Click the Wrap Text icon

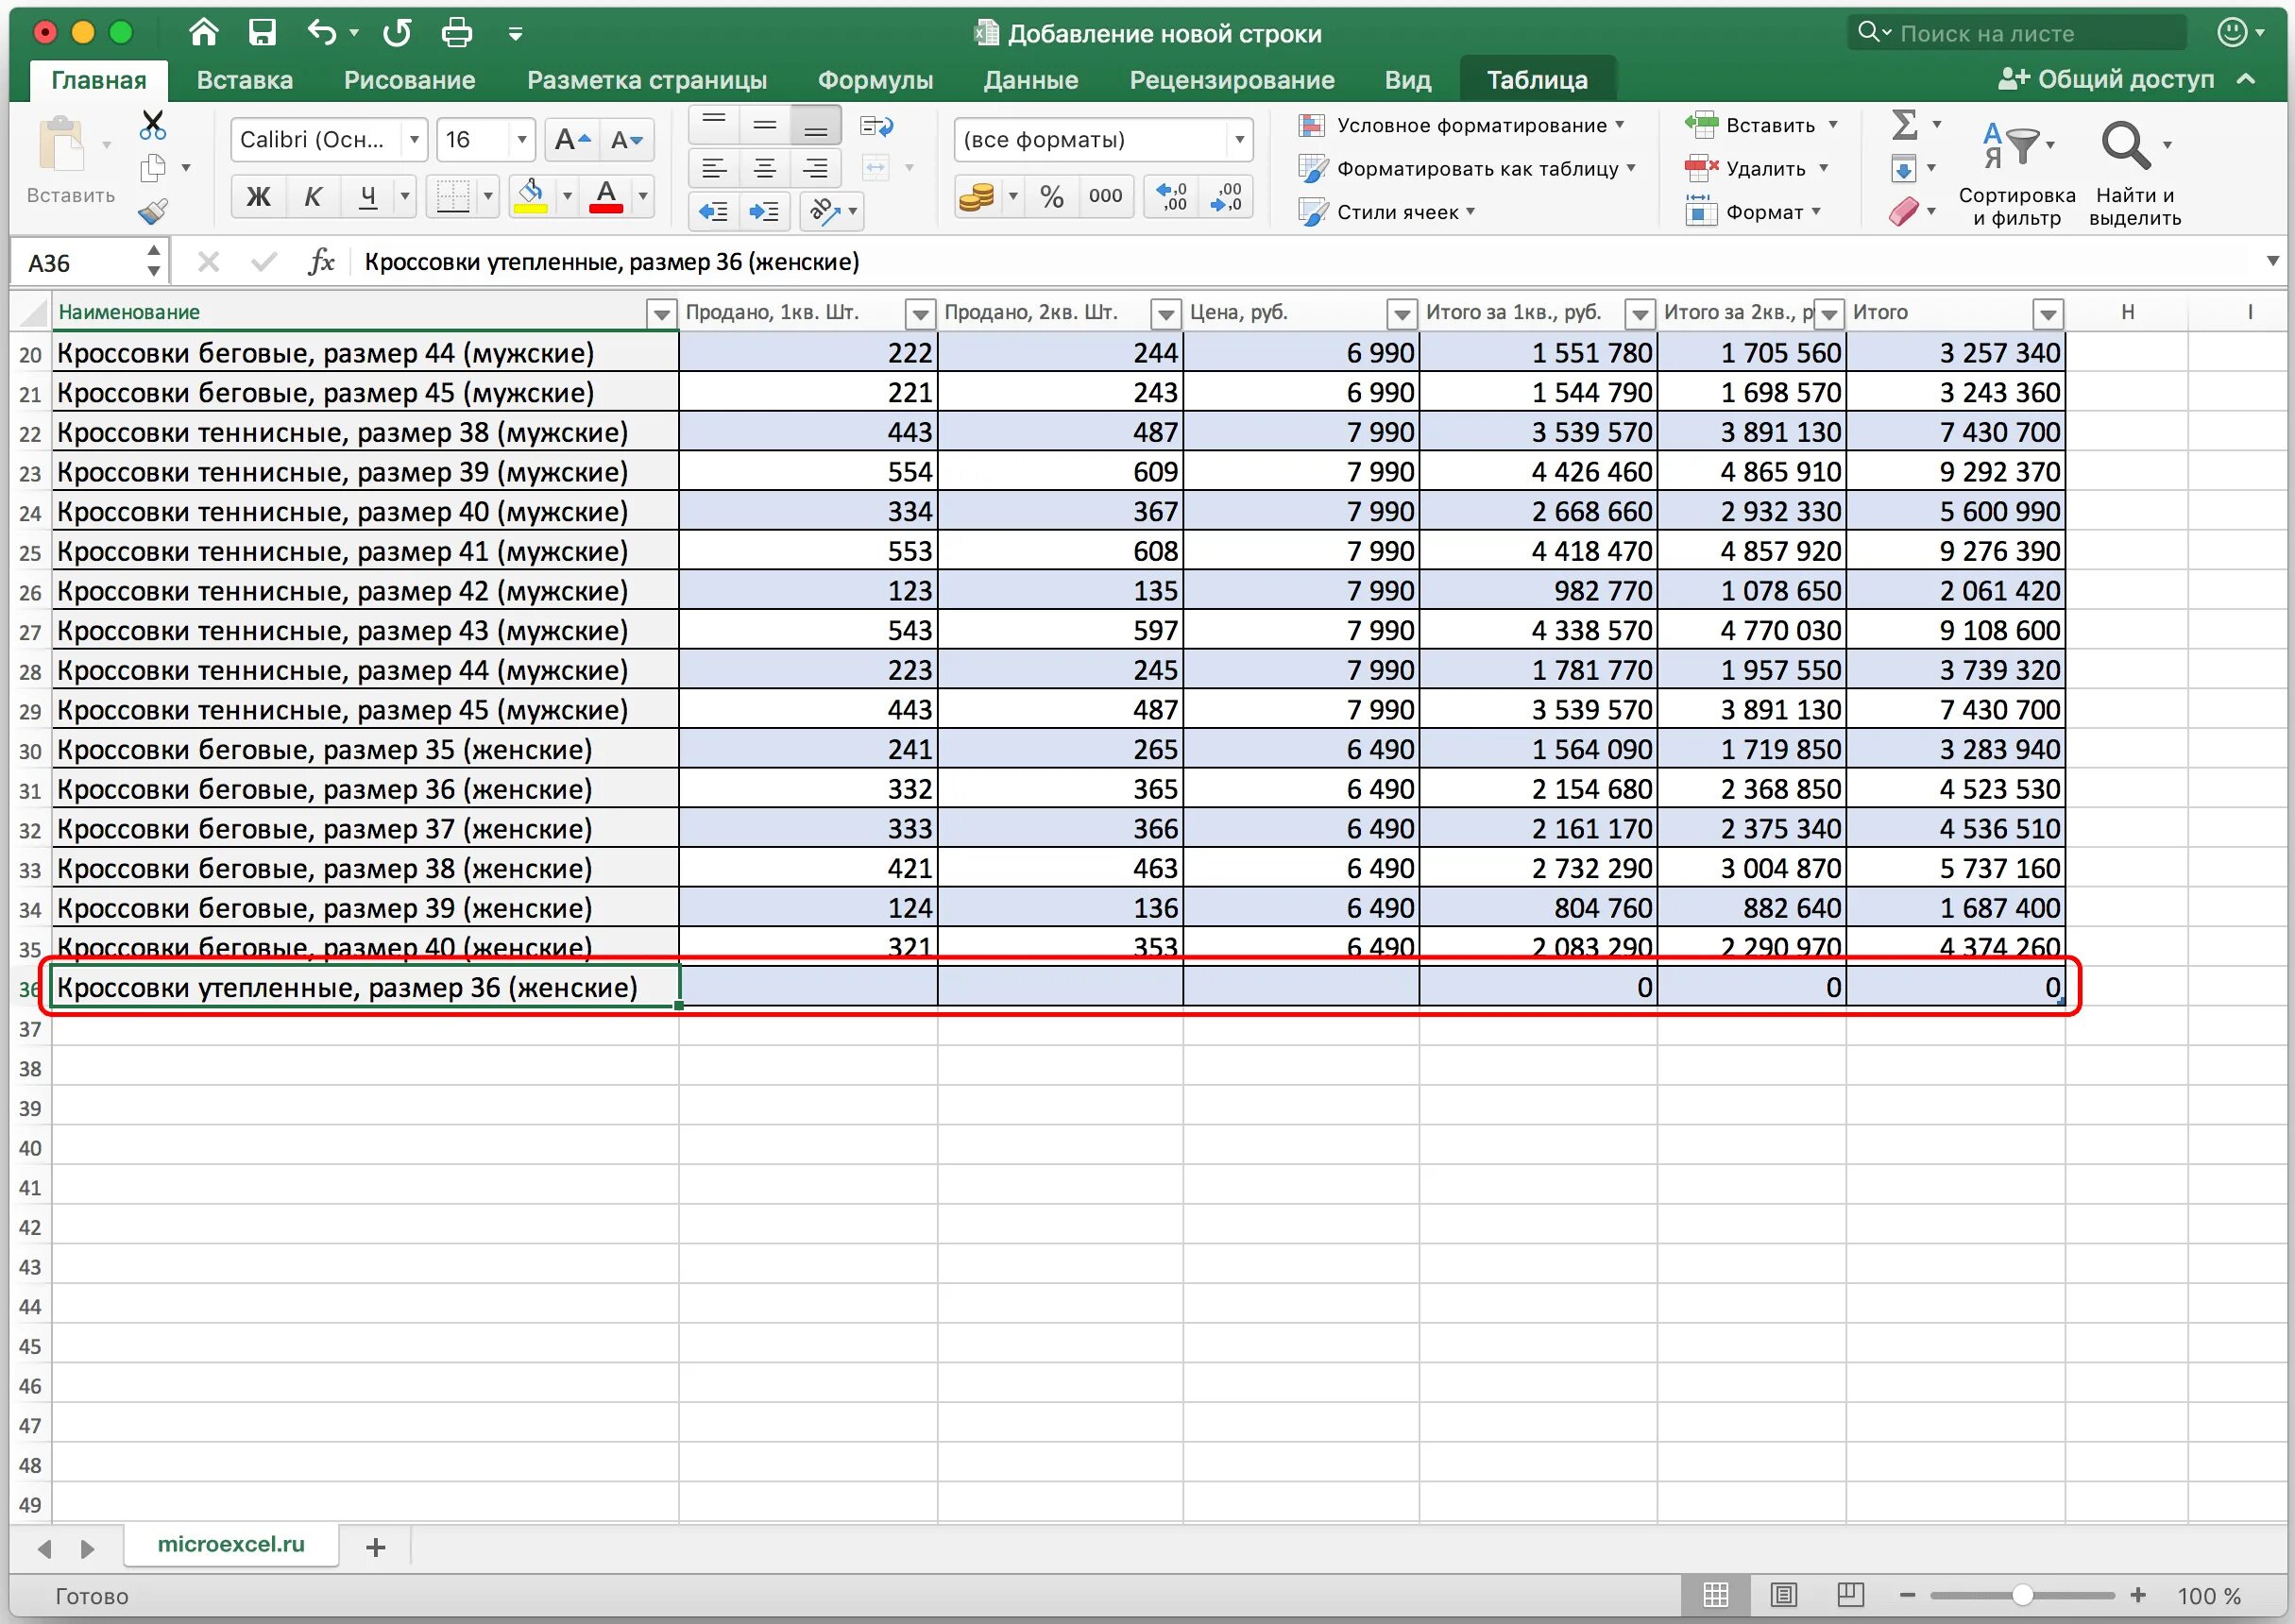point(876,126)
